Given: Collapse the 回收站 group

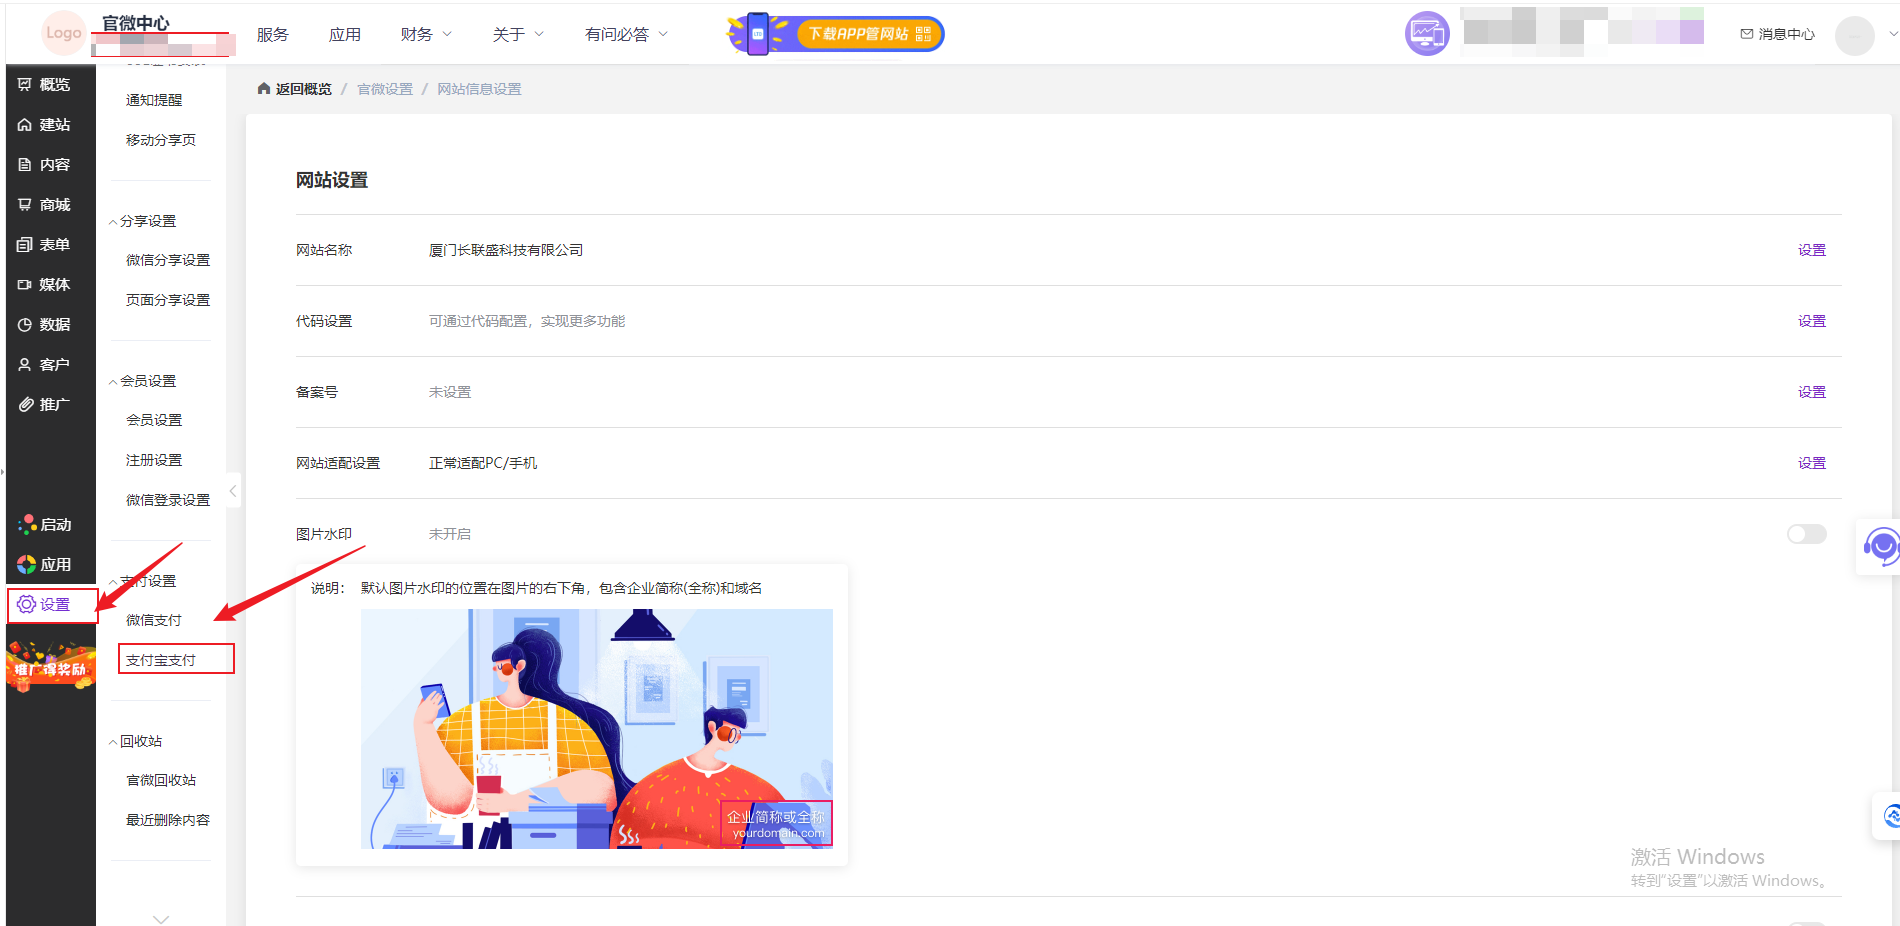Looking at the screenshot, I should [135, 741].
